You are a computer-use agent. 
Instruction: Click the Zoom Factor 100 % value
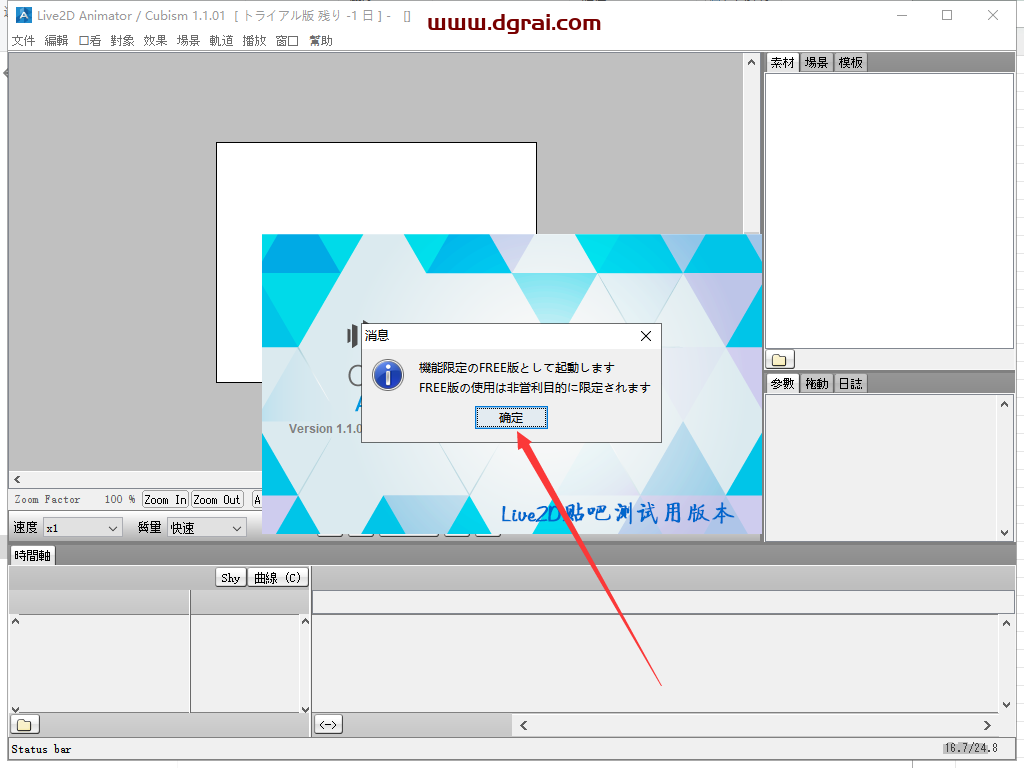point(120,500)
